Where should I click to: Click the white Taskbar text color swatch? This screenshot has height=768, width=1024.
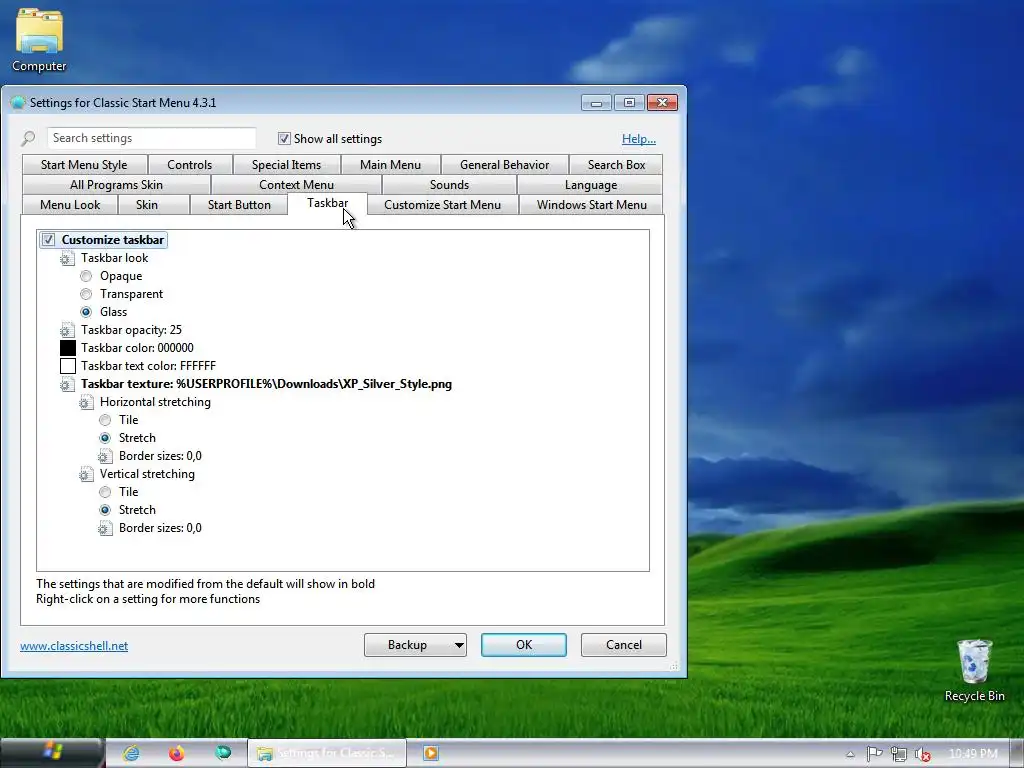click(68, 366)
